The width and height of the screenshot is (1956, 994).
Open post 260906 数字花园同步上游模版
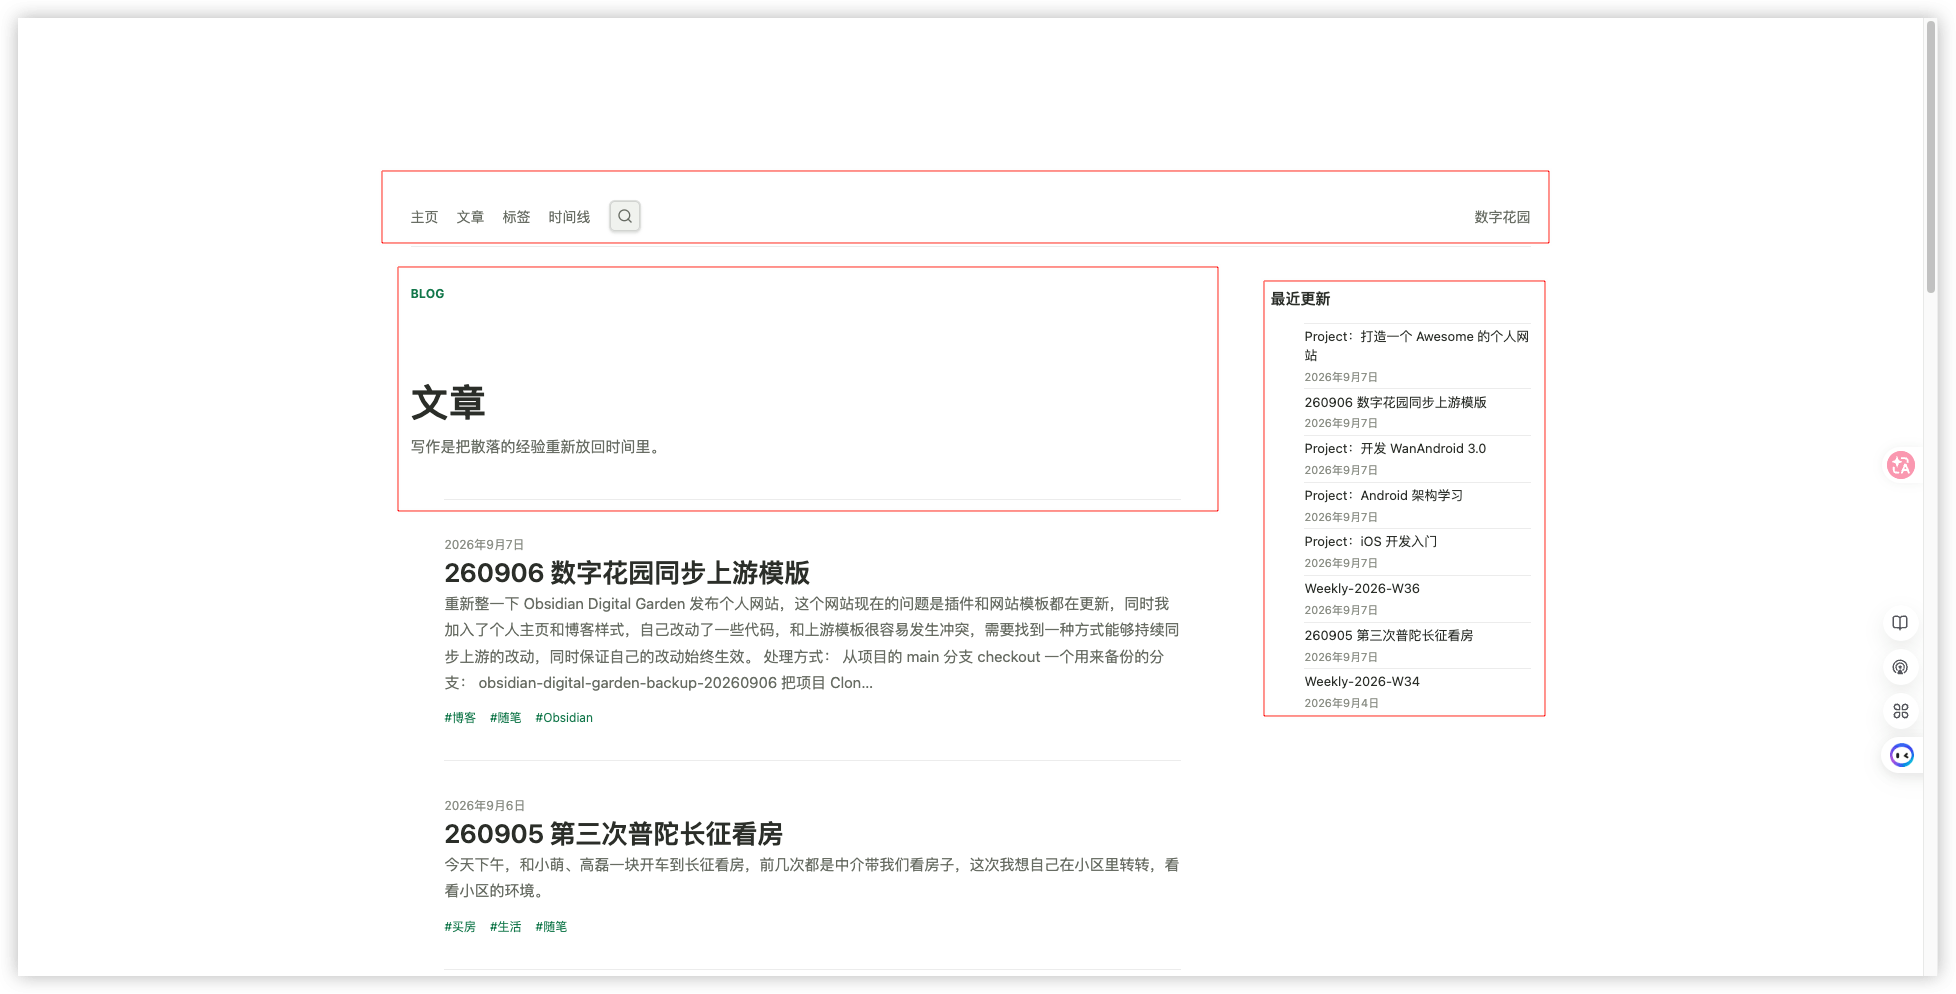pyautogui.click(x=627, y=573)
